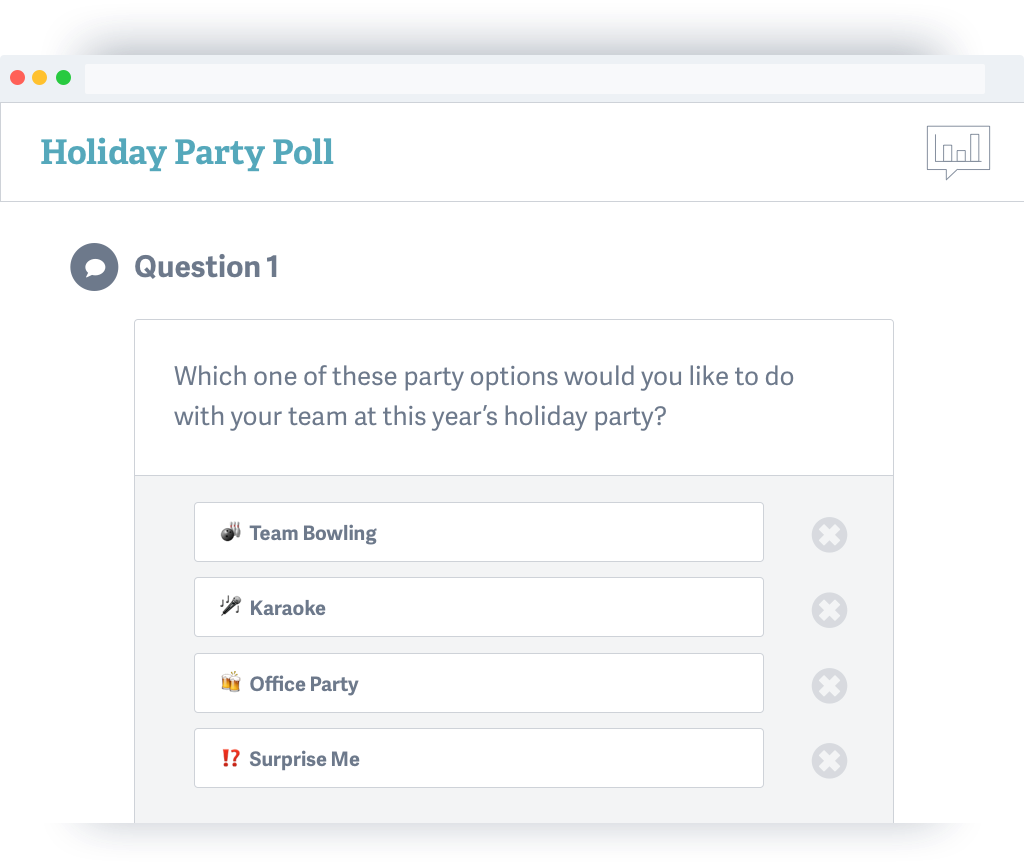Click the red exclamation question emoji

coord(230,759)
